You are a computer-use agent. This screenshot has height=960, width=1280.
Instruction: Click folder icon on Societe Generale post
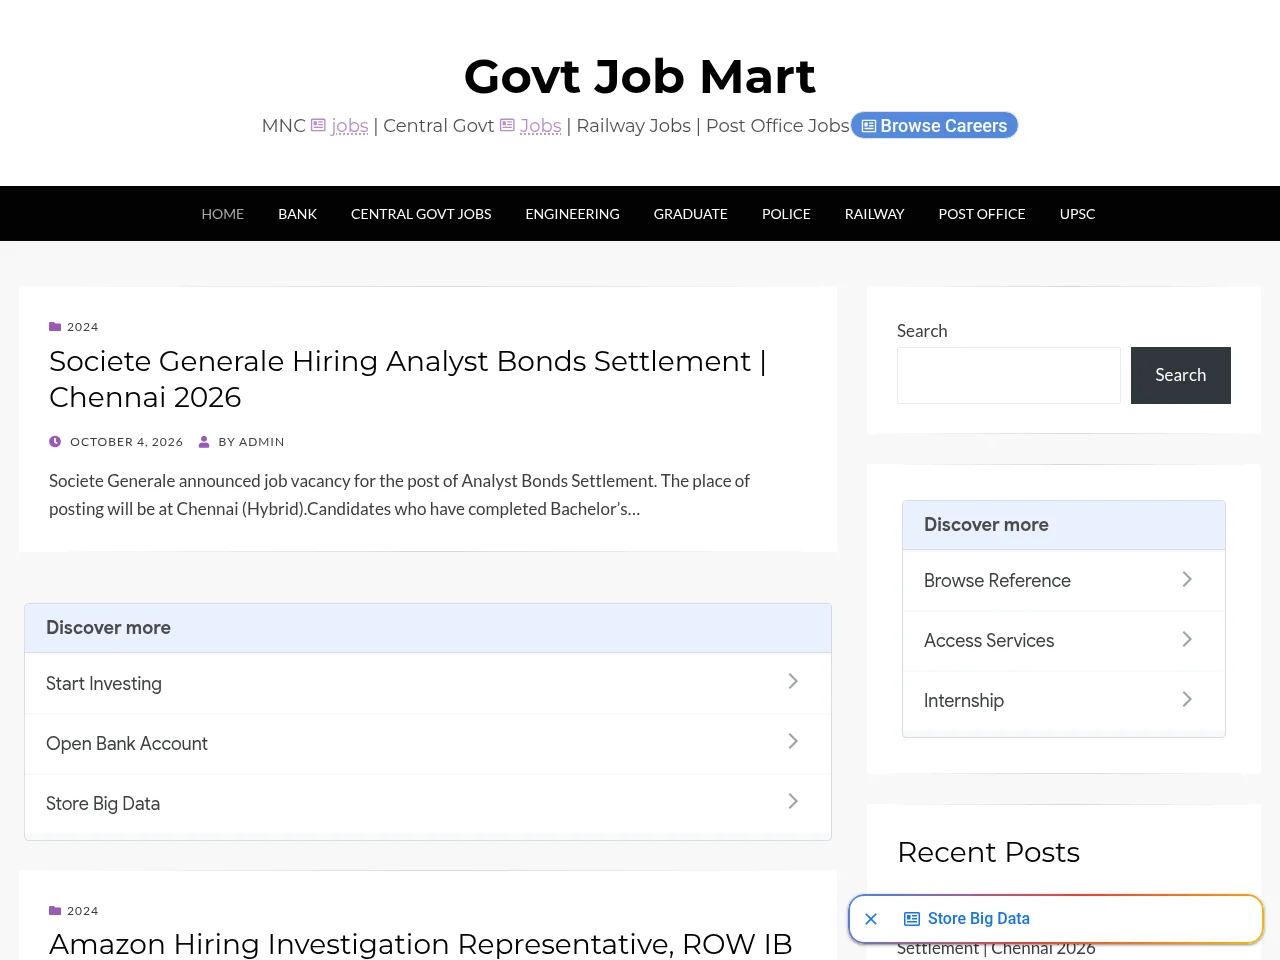pos(55,327)
